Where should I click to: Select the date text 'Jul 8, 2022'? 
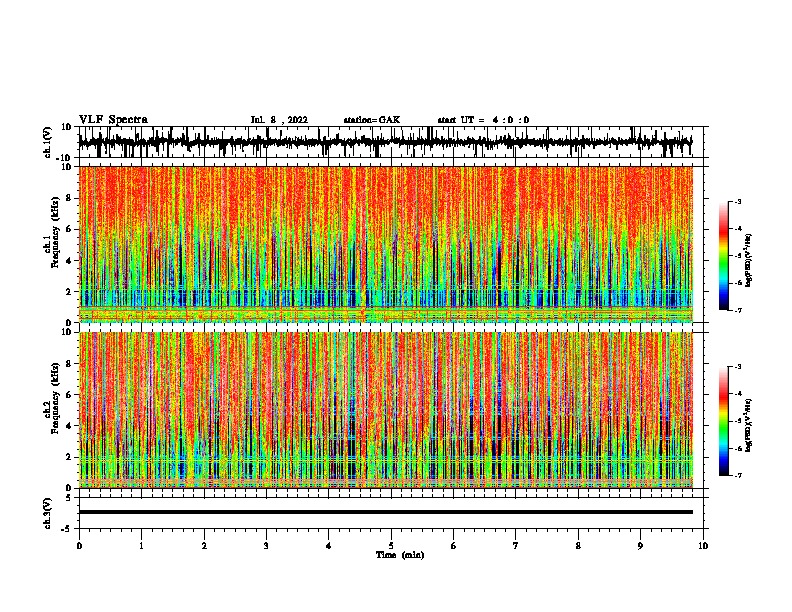[279, 120]
